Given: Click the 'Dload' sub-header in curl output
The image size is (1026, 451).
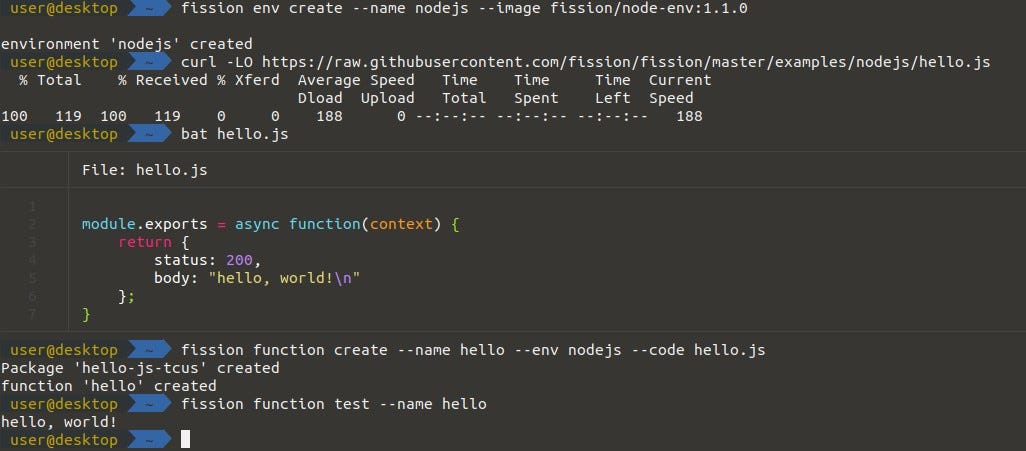Looking at the screenshot, I should click(x=320, y=98).
